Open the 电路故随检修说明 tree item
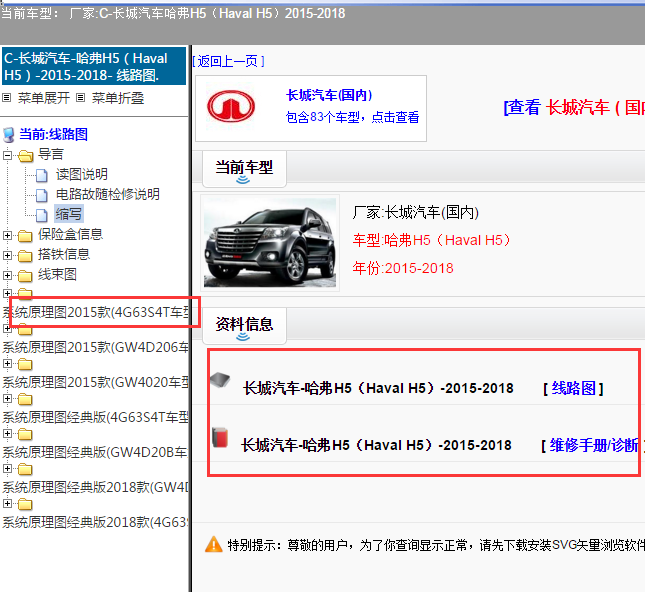 pos(108,194)
